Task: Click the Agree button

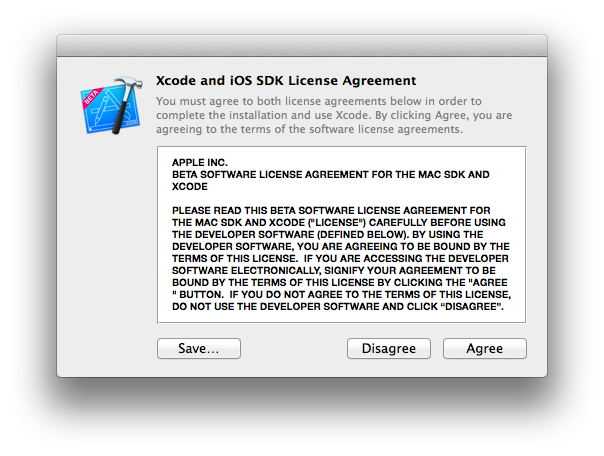Action: click(485, 349)
